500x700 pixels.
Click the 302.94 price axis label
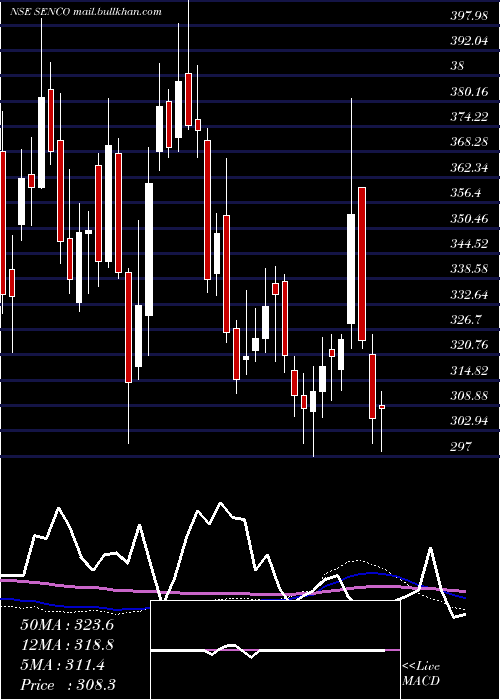click(469, 421)
